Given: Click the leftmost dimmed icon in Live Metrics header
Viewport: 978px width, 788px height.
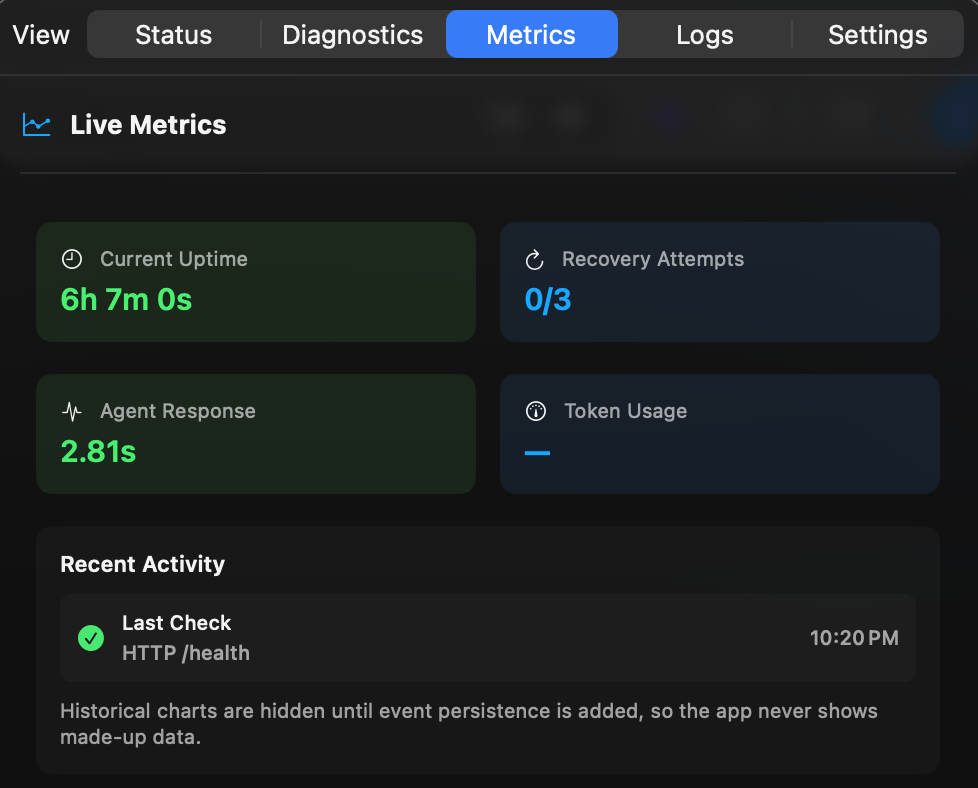Looking at the screenshot, I should pos(505,117).
